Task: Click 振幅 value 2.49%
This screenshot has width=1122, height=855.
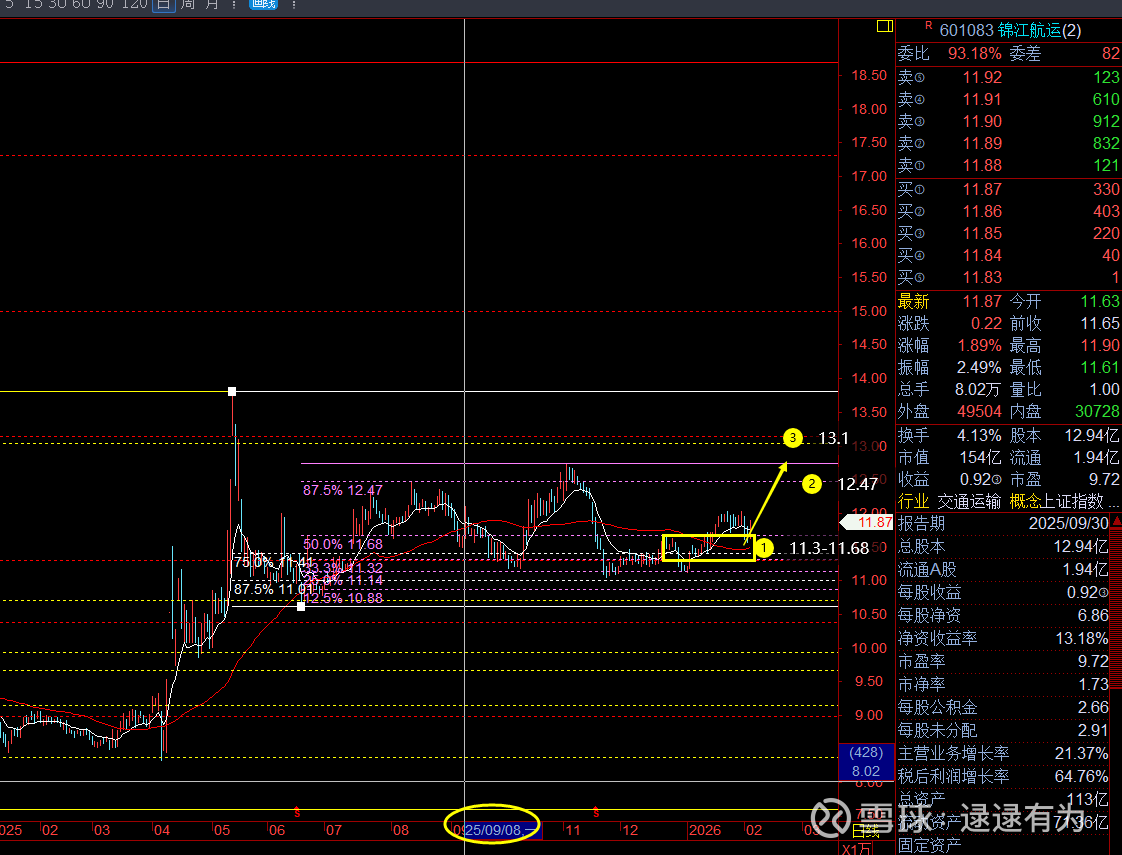Action: pos(980,368)
